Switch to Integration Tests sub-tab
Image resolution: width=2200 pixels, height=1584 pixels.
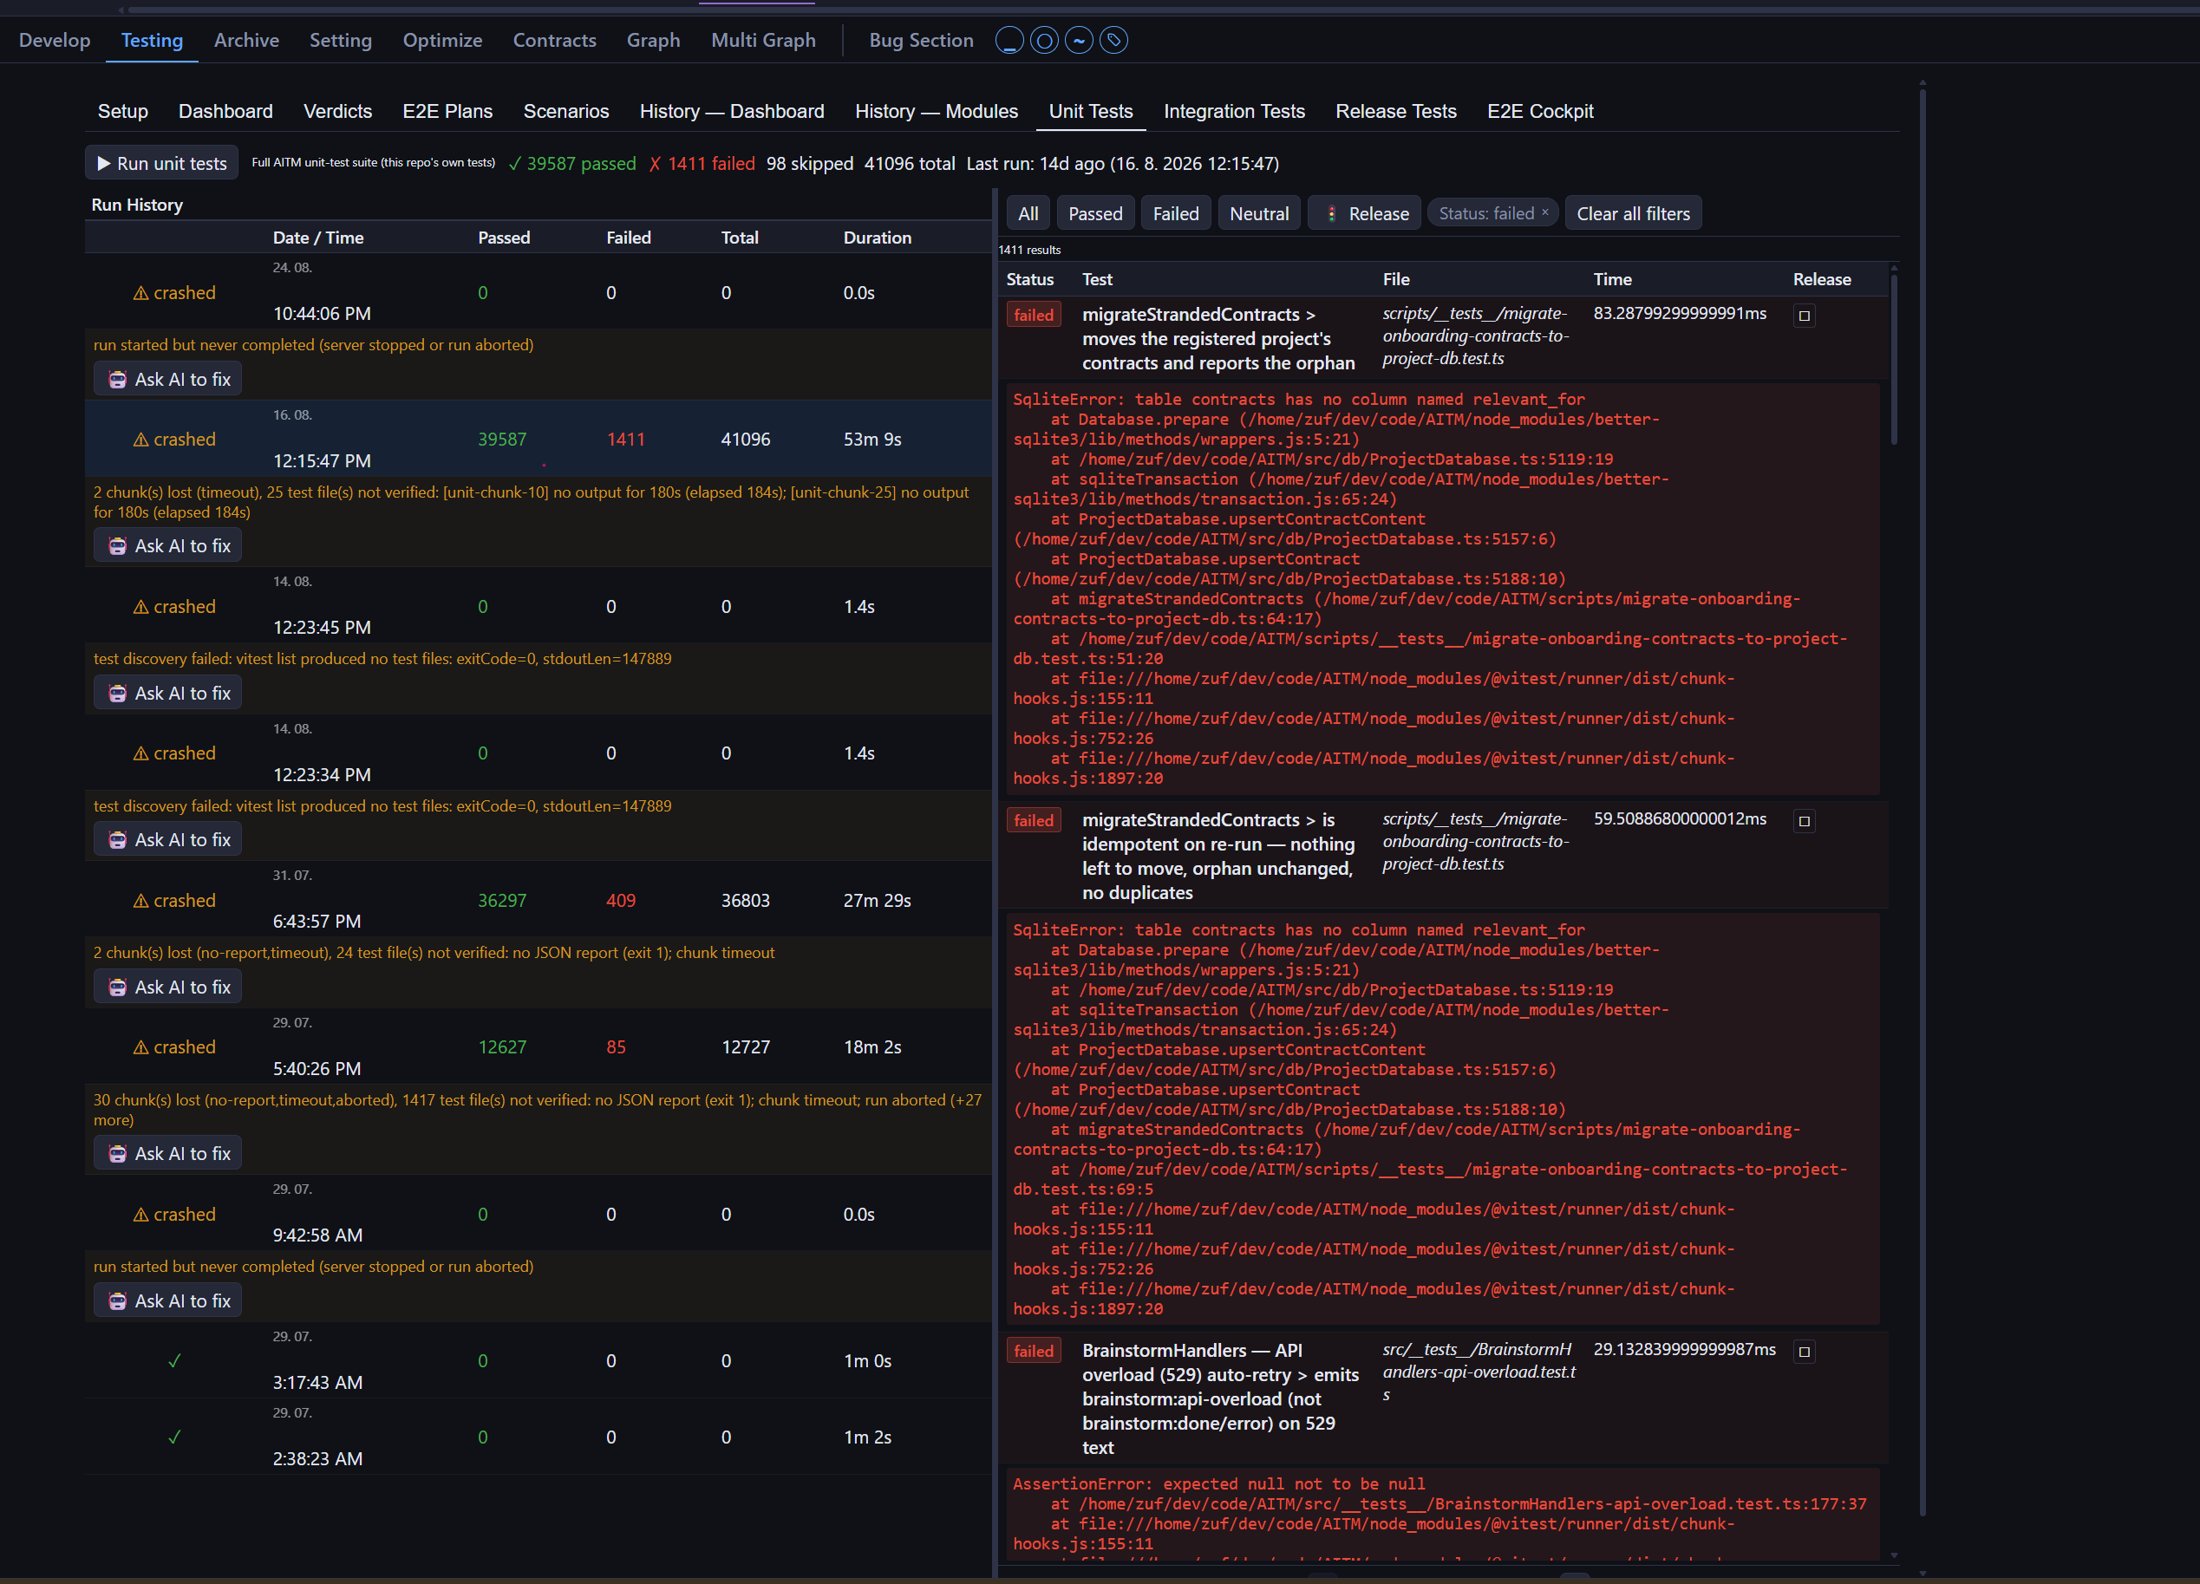1234,111
